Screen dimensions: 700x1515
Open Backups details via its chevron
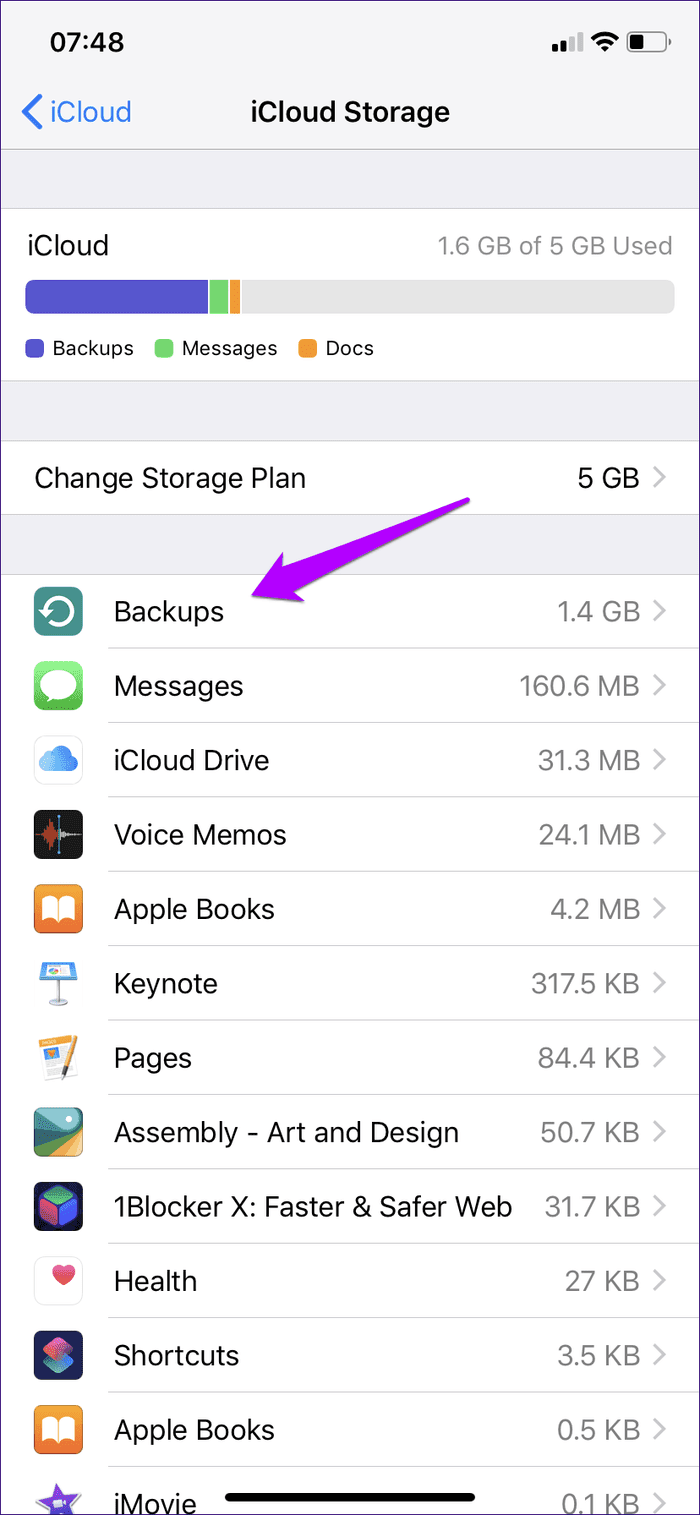tap(659, 611)
